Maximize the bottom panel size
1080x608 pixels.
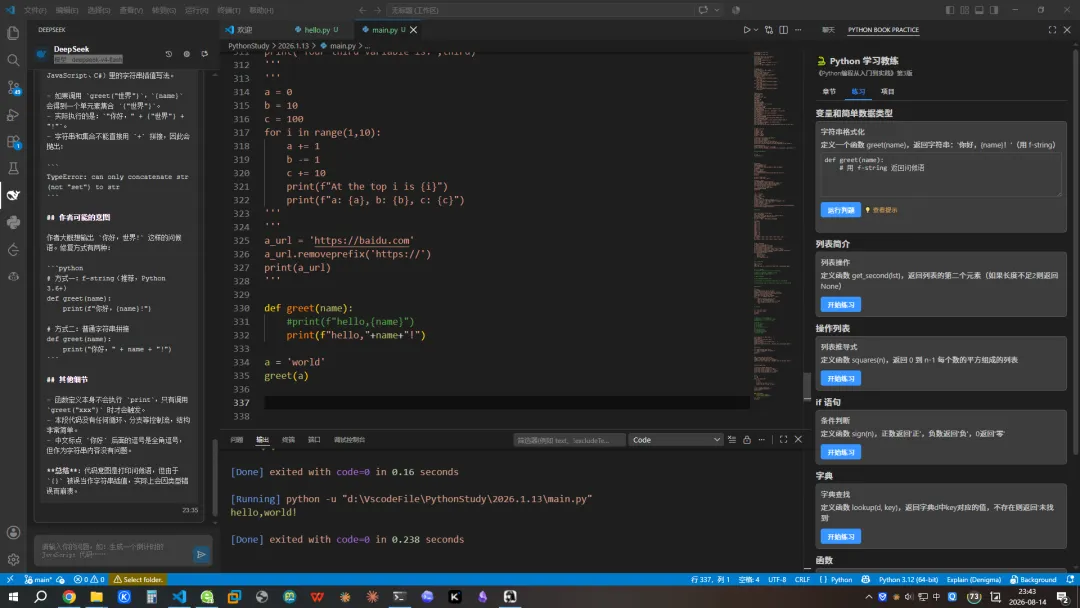(783, 439)
